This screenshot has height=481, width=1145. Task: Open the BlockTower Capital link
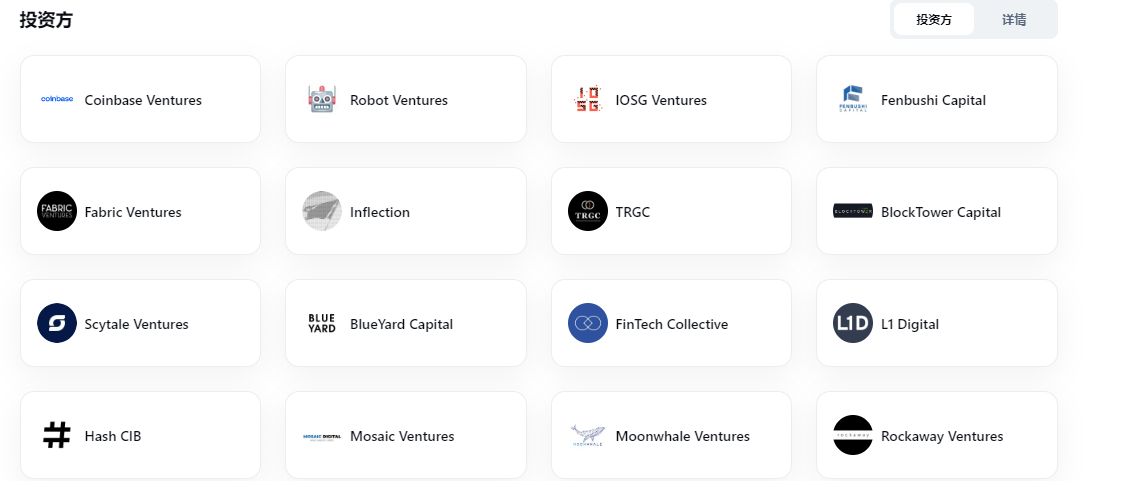[940, 212]
